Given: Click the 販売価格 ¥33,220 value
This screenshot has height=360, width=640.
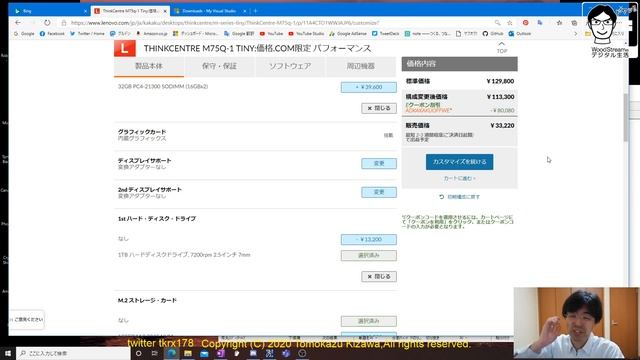Looking at the screenshot, I should pyautogui.click(x=502, y=126).
